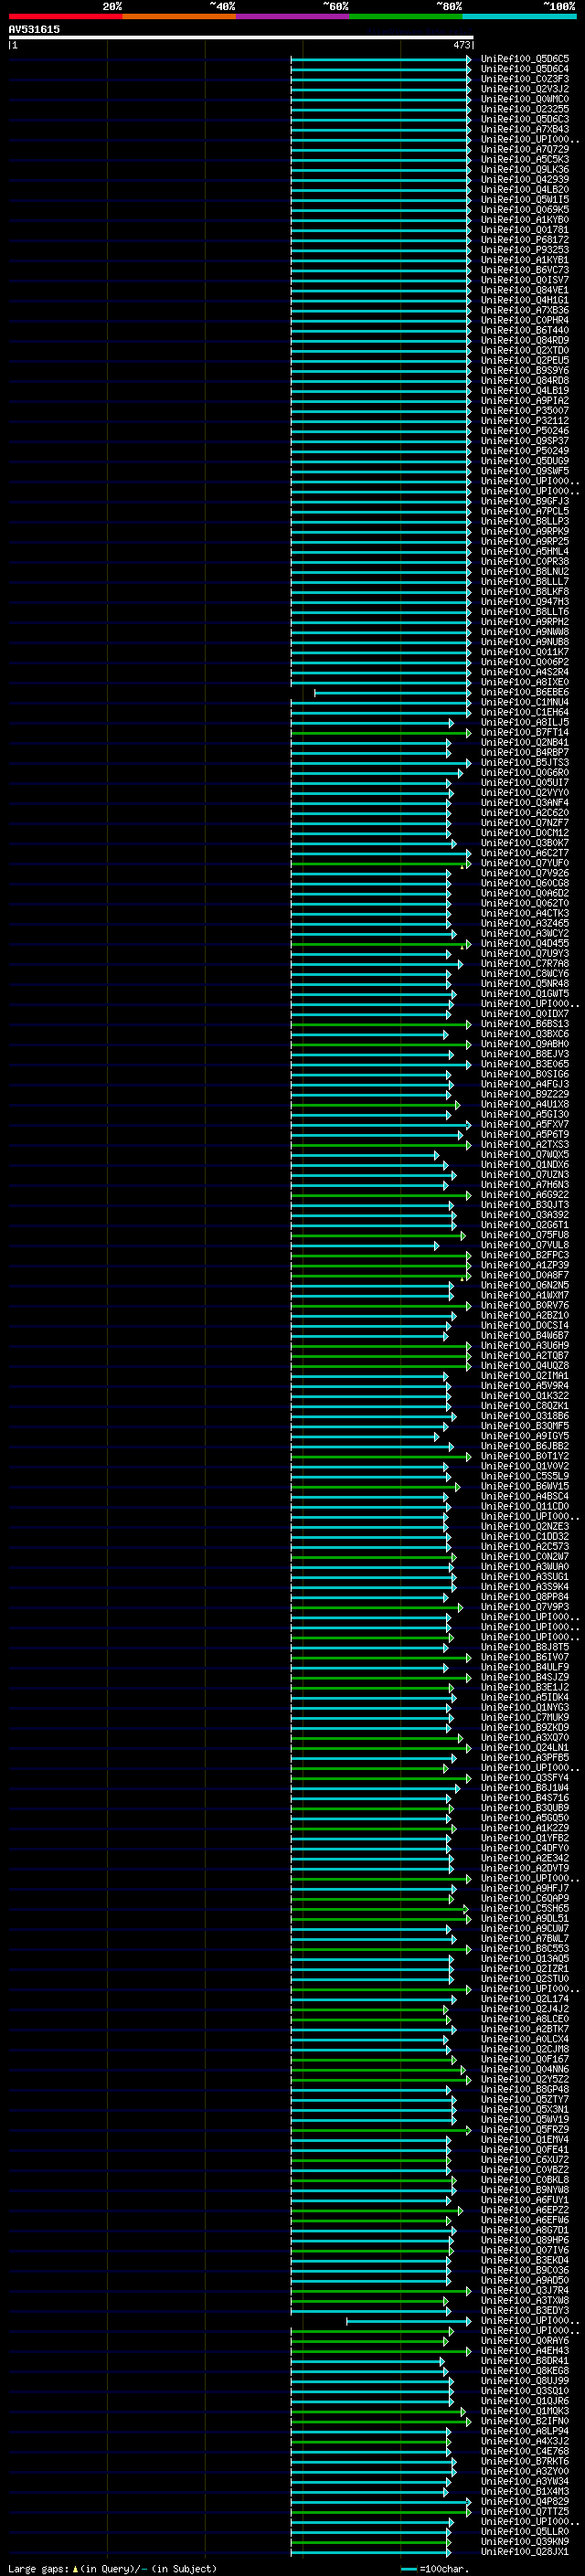
Task: Open hit UniRef100_C0Z3F3
Action: (525, 79)
